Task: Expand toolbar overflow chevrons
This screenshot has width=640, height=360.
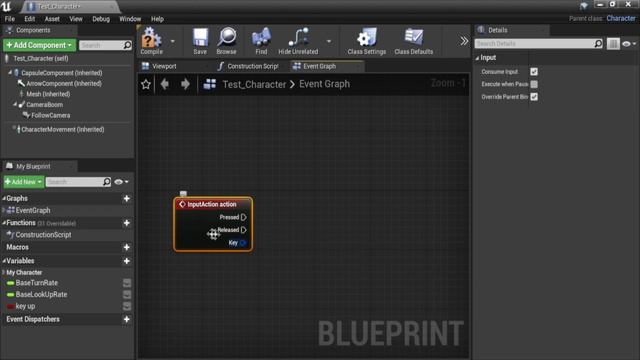Action: (464, 41)
